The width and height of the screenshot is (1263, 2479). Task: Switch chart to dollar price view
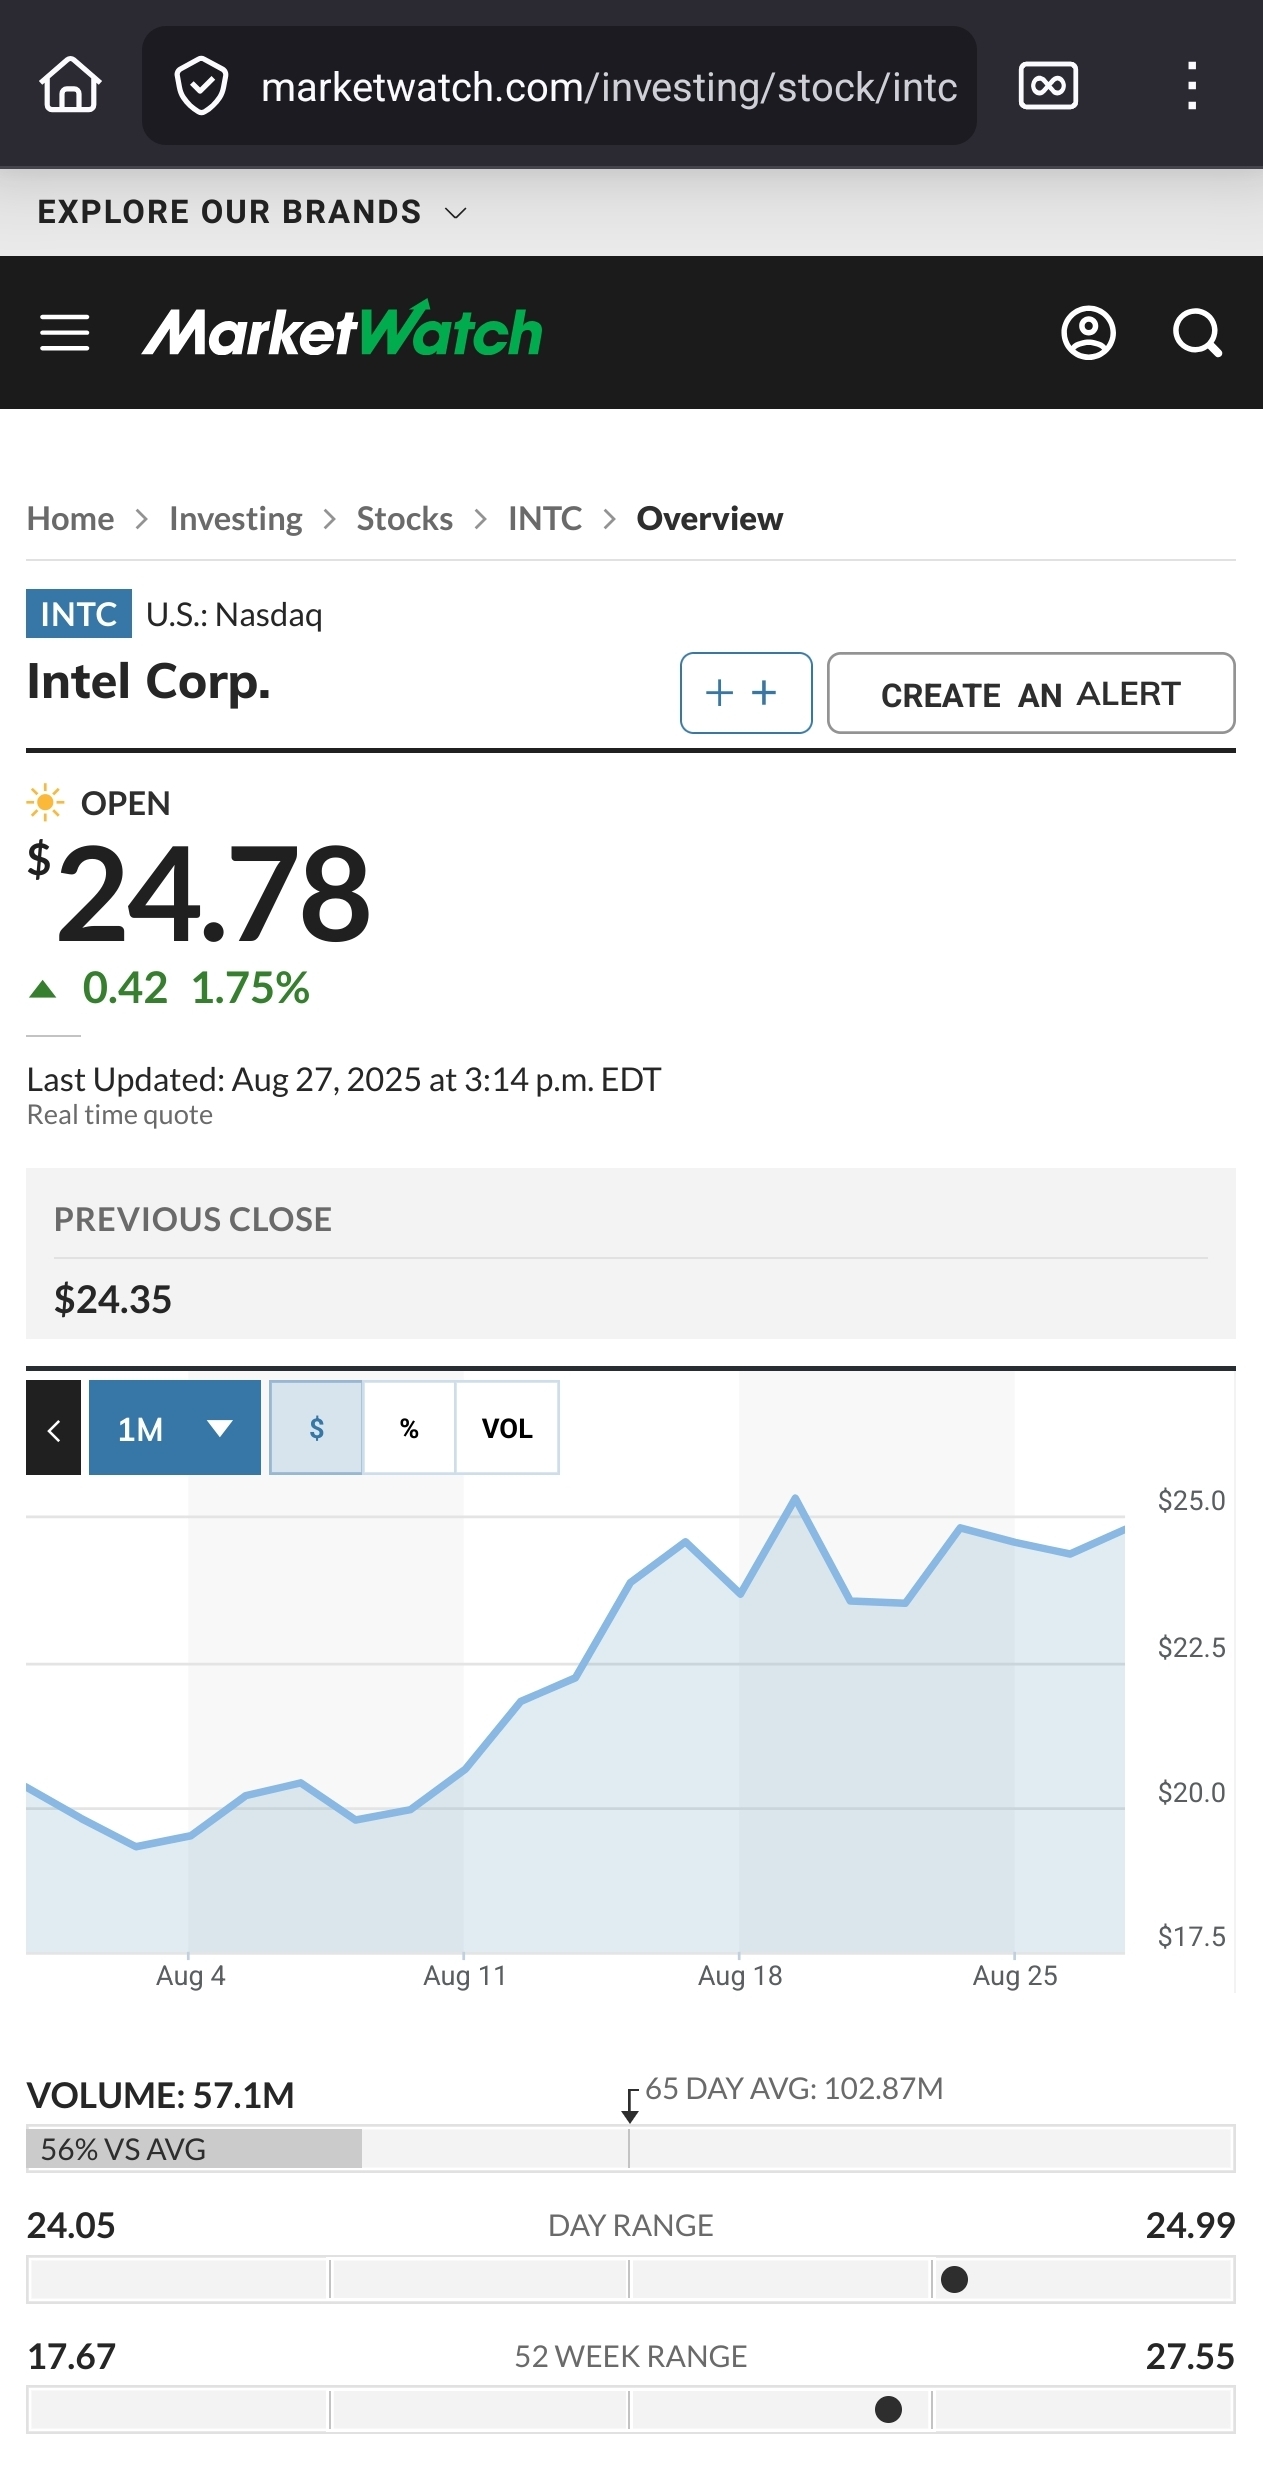click(316, 1428)
